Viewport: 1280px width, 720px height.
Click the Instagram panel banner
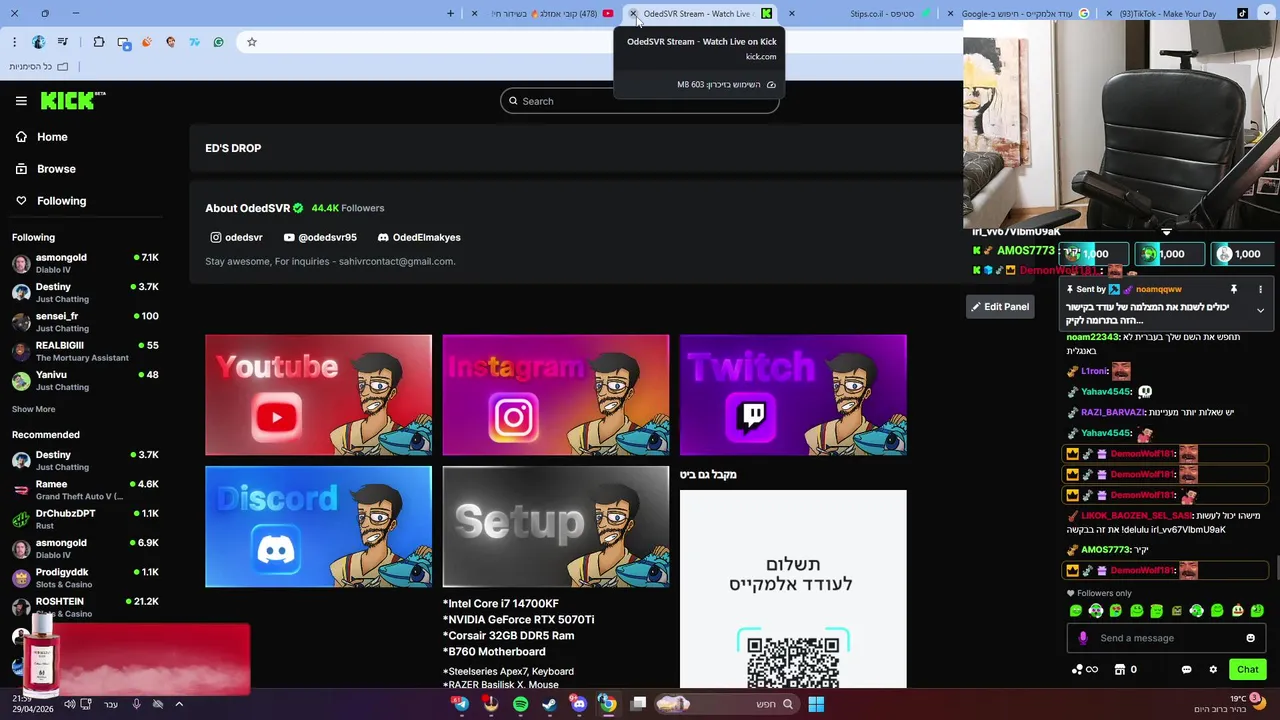click(x=556, y=395)
